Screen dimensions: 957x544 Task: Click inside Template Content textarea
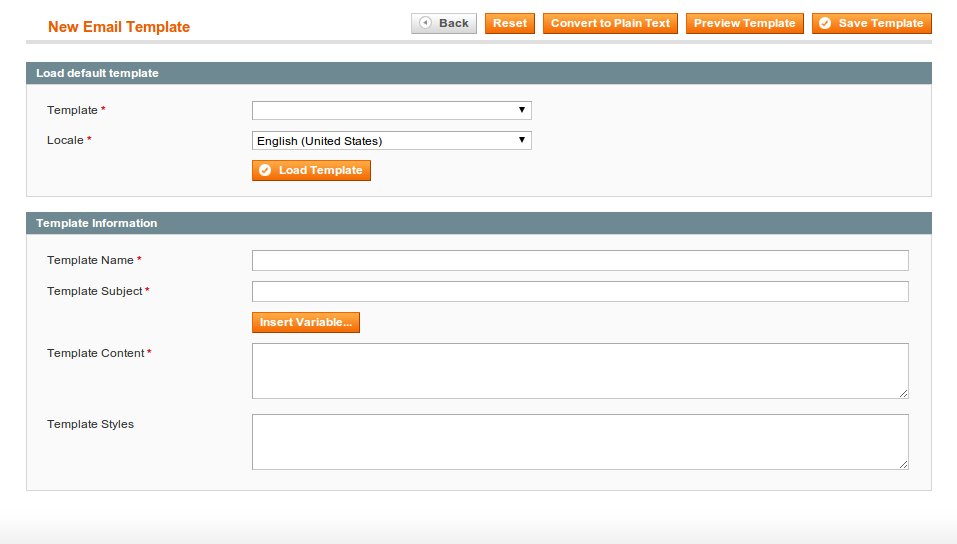click(x=580, y=371)
